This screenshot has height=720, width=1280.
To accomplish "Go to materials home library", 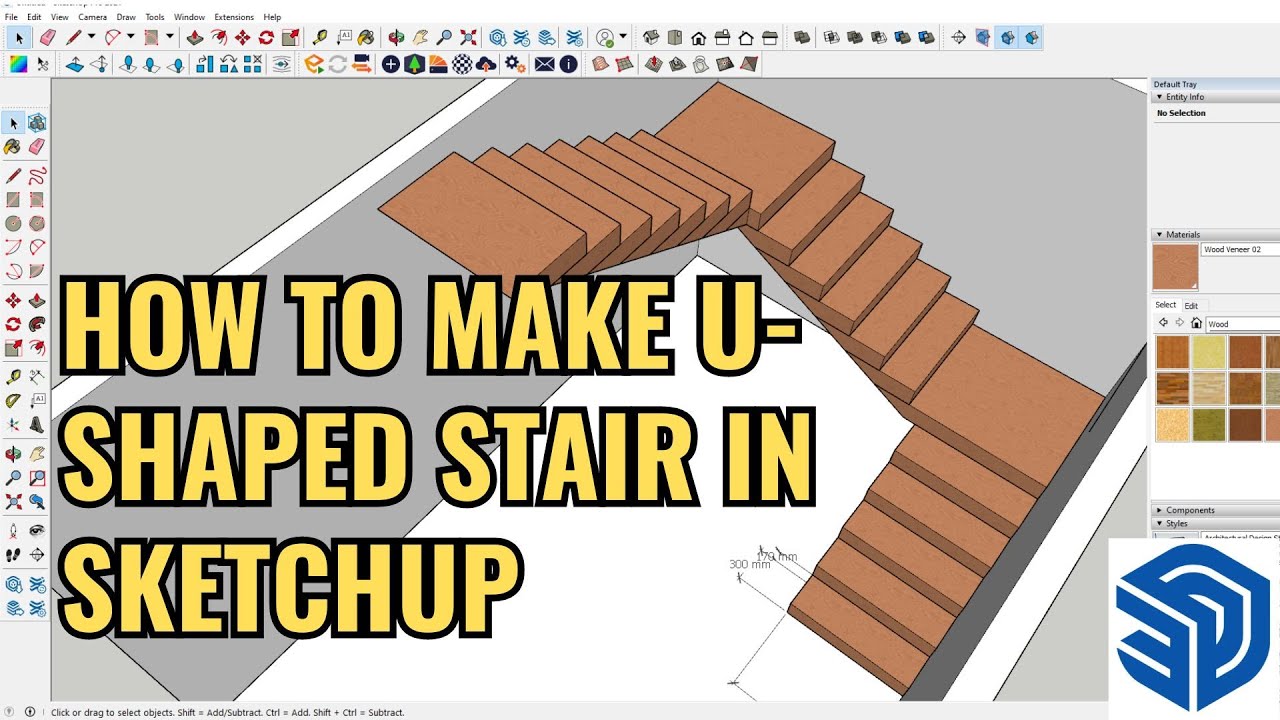I will [x=1196, y=323].
